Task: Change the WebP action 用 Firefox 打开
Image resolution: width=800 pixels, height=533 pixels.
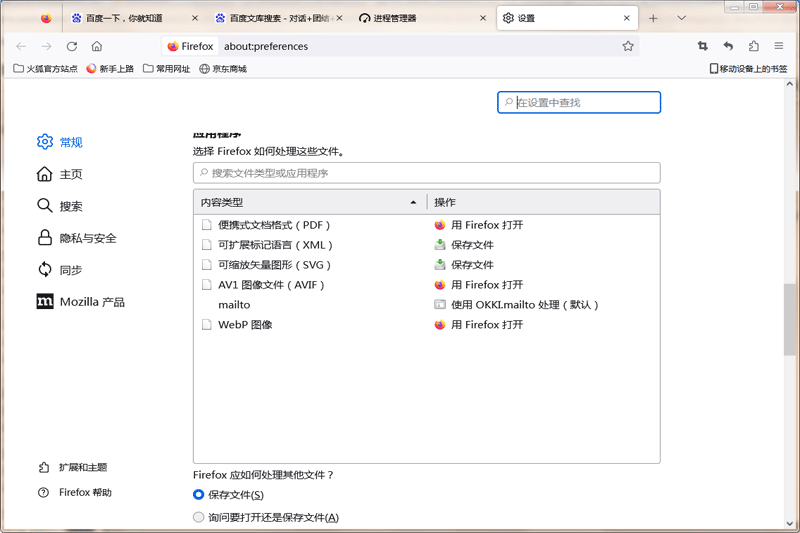Action: [479, 324]
